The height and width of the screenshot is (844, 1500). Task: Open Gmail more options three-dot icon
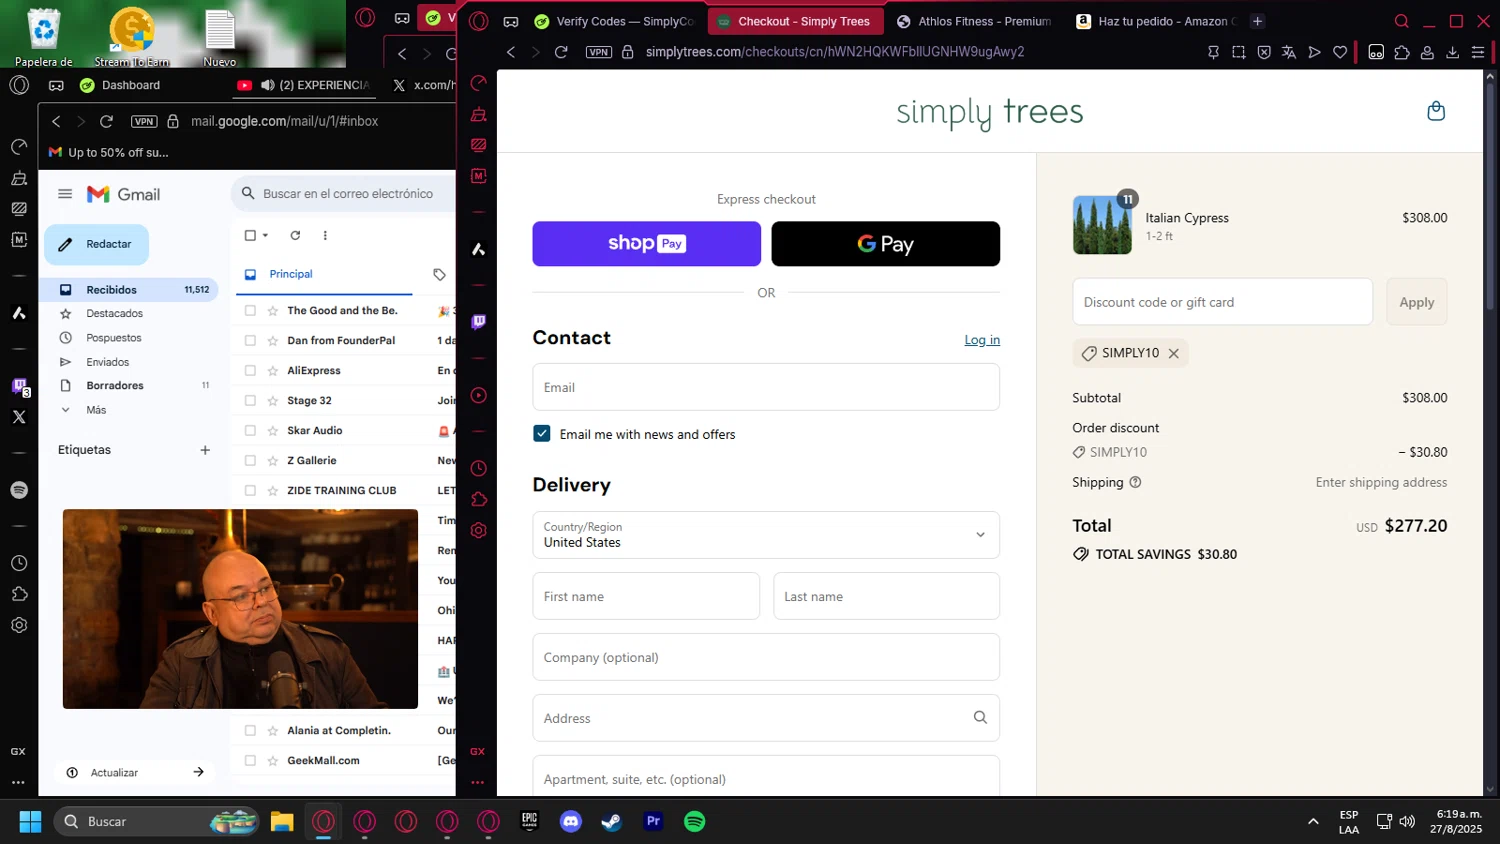325,235
